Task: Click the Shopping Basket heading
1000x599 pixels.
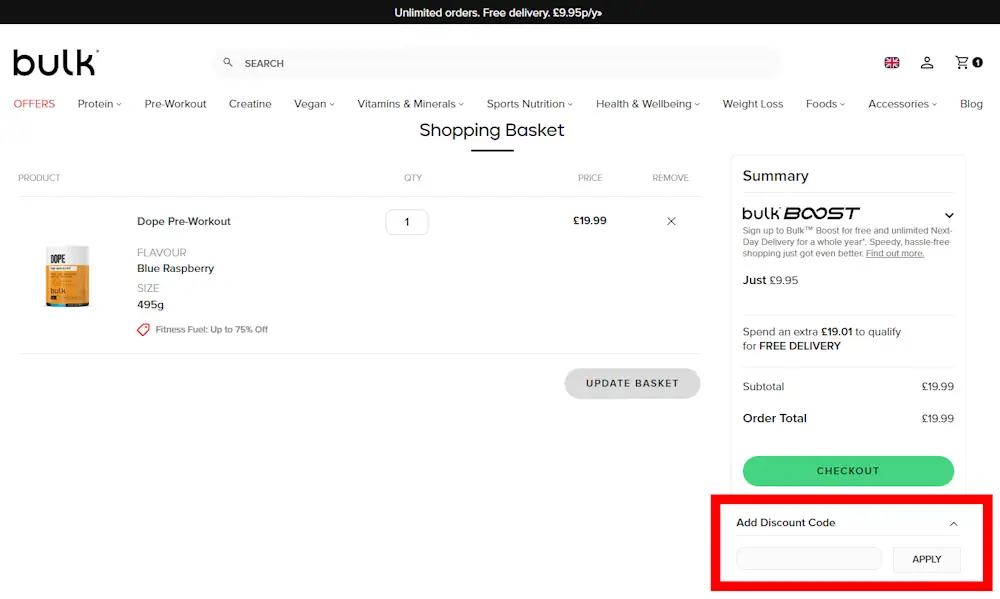Action: [492, 130]
